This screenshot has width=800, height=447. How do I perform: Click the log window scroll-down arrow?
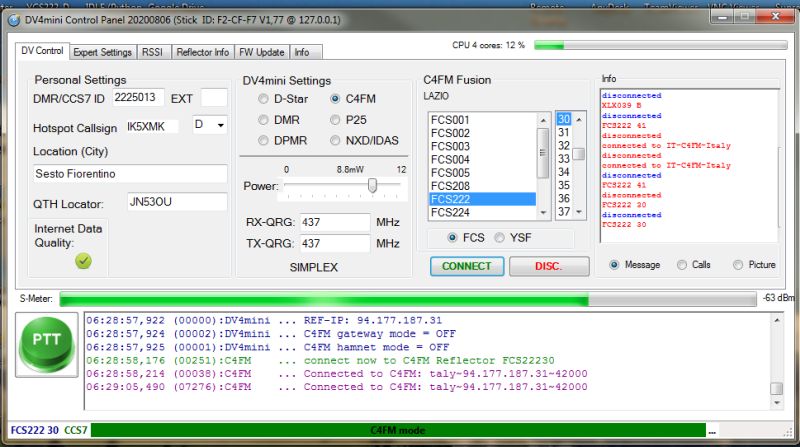click(x=777, y=403)
